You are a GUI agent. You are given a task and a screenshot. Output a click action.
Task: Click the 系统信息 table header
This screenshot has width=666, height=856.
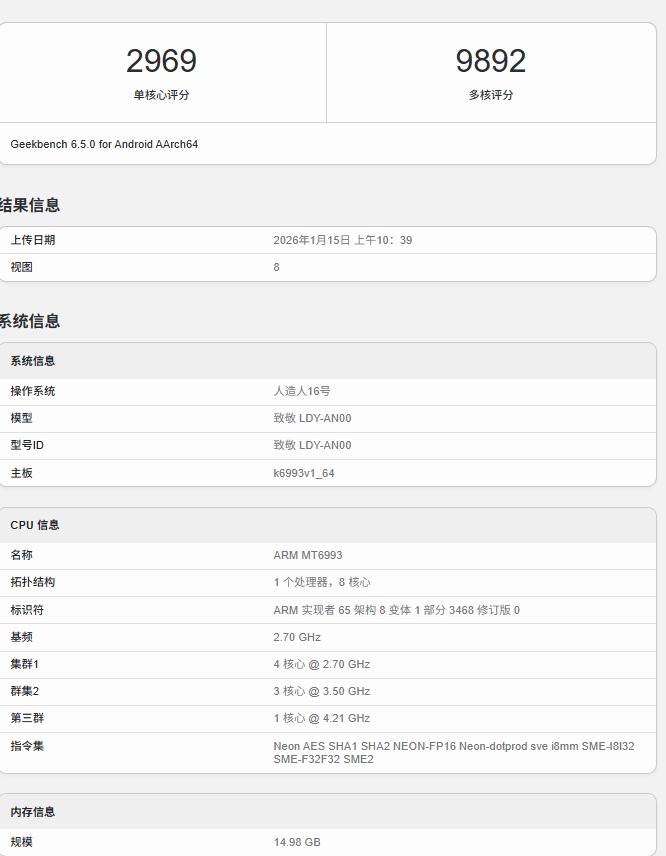33,361
